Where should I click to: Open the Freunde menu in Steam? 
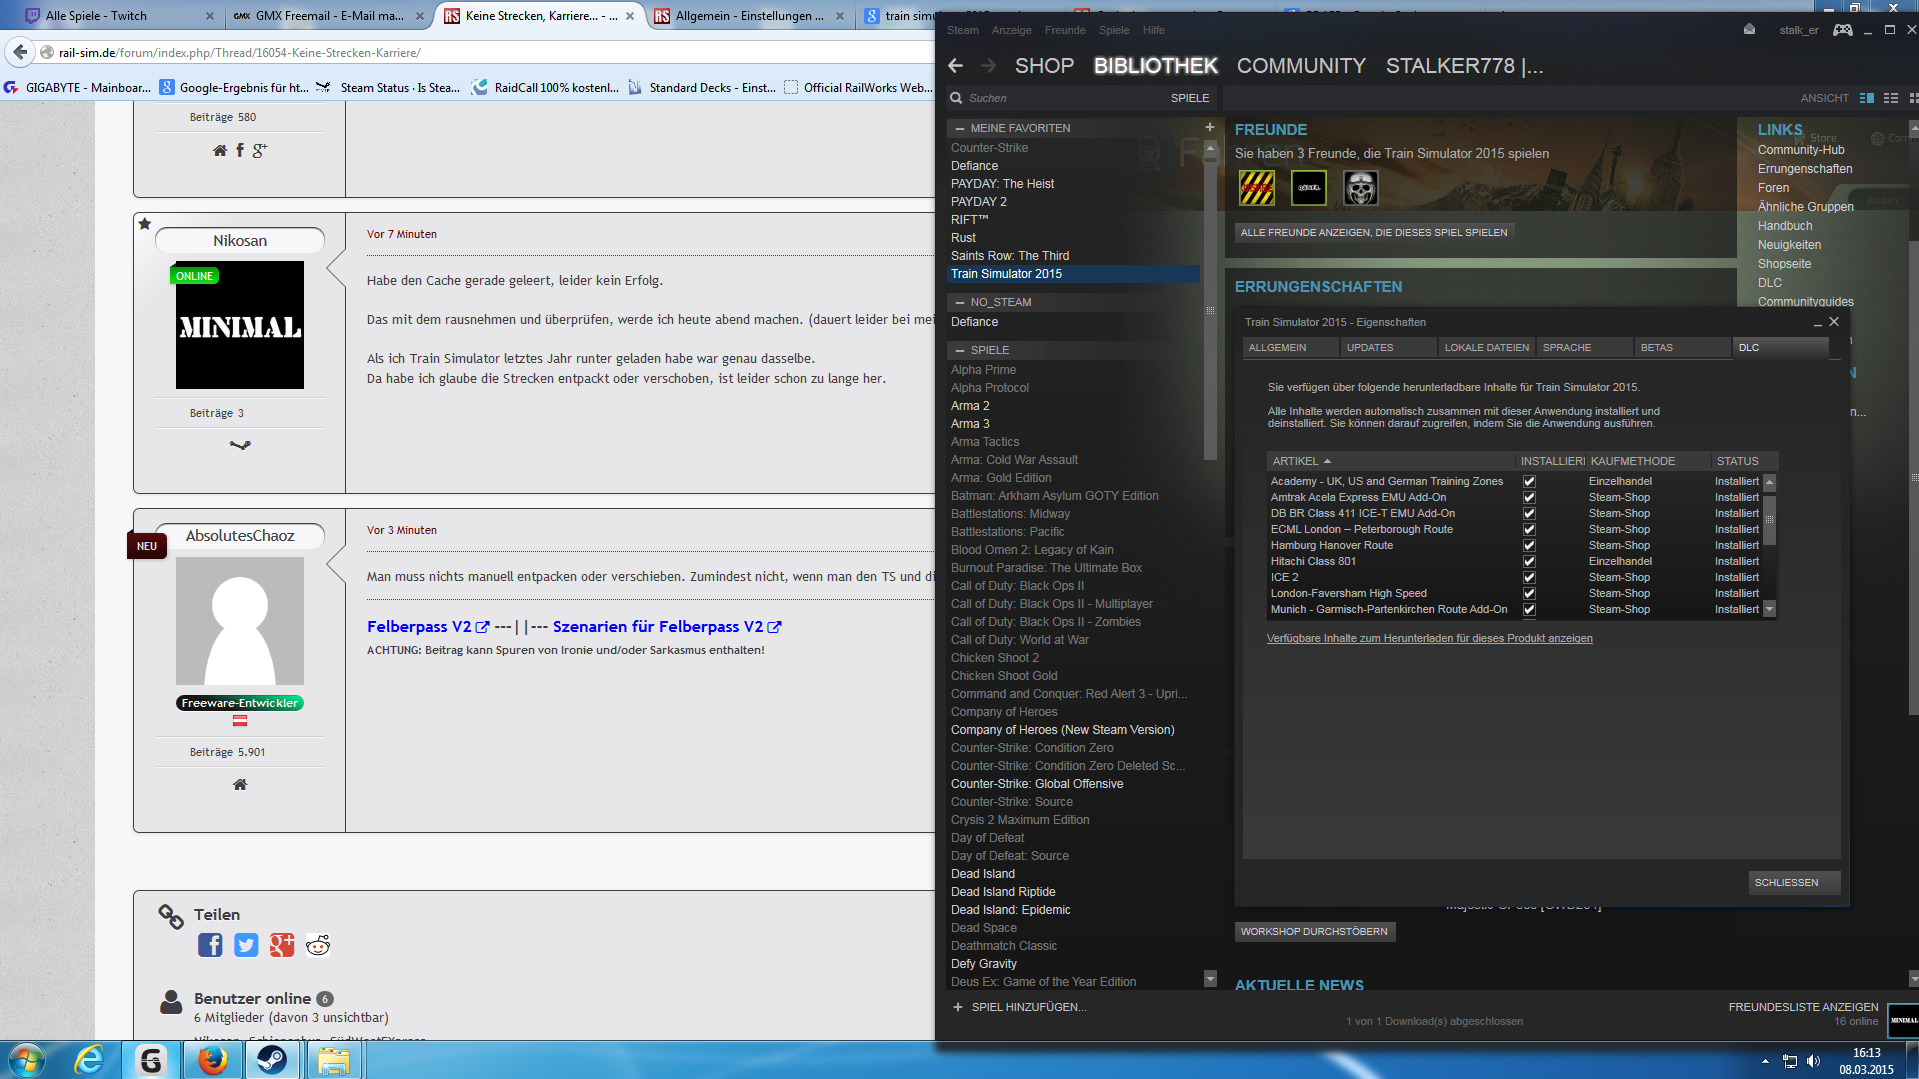(1065, 30)
